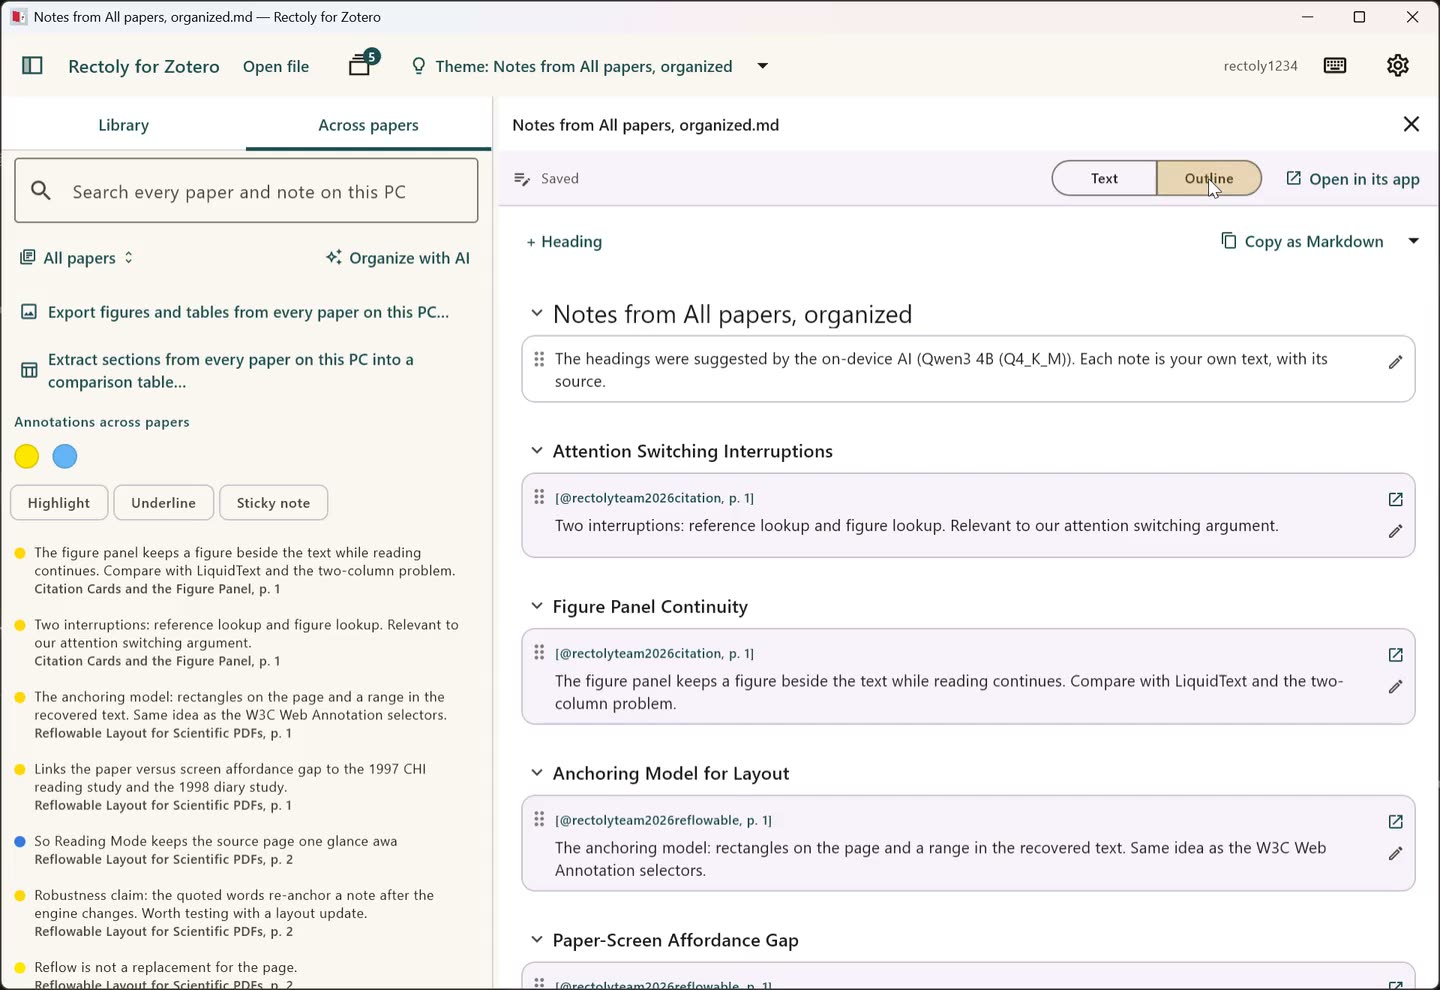Add a new Heading
The width and height of the screenshot is (1440, 990).
point(564,242)
